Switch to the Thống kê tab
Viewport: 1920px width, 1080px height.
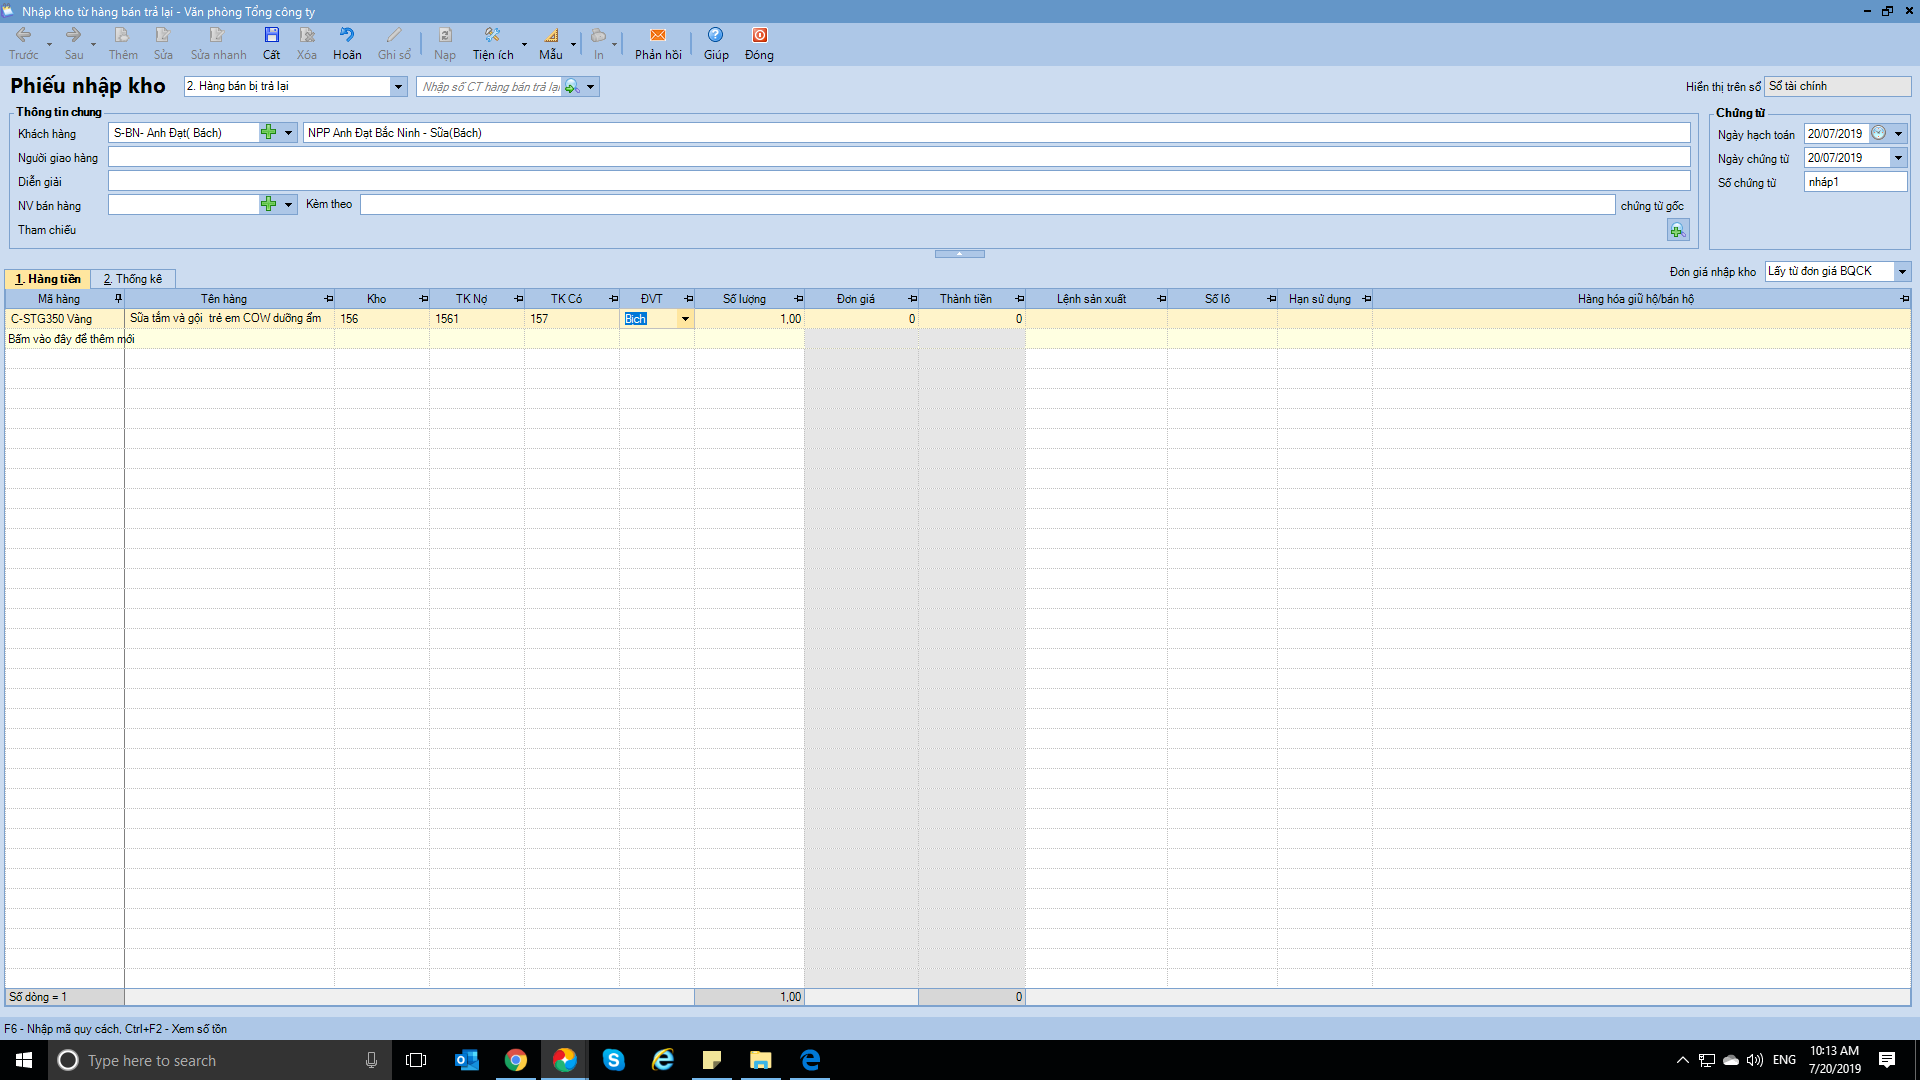point(133,279)
